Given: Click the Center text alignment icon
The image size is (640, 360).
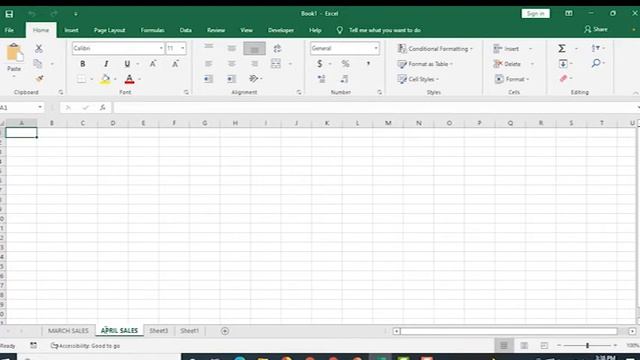Looking at the screenshot, I should 231,63.
